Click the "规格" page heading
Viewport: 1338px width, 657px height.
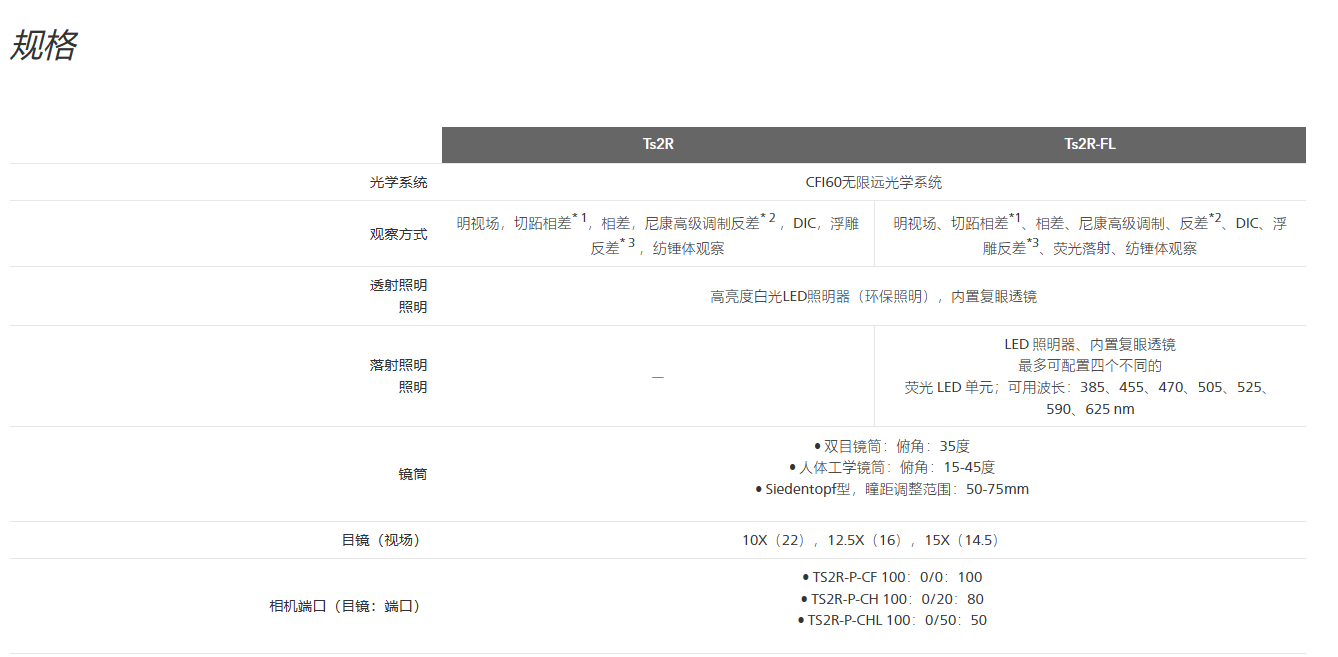[x=44, y=46]
